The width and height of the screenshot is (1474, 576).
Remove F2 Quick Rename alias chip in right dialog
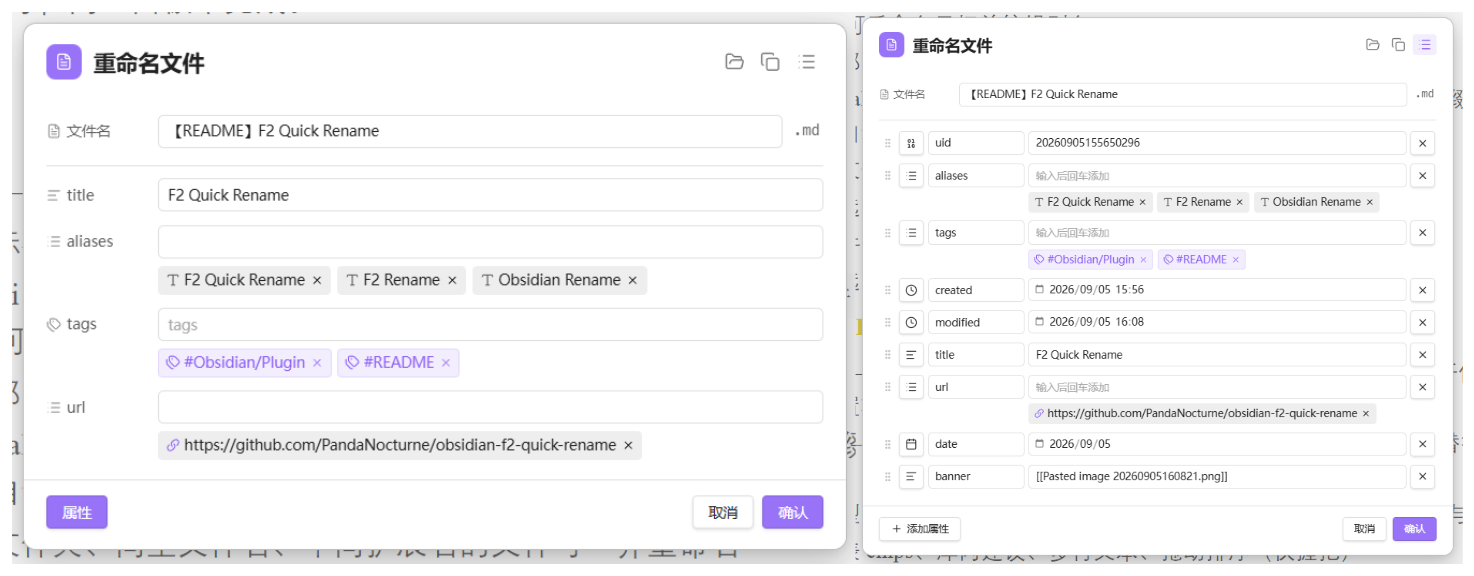[x=1143, y=202]
